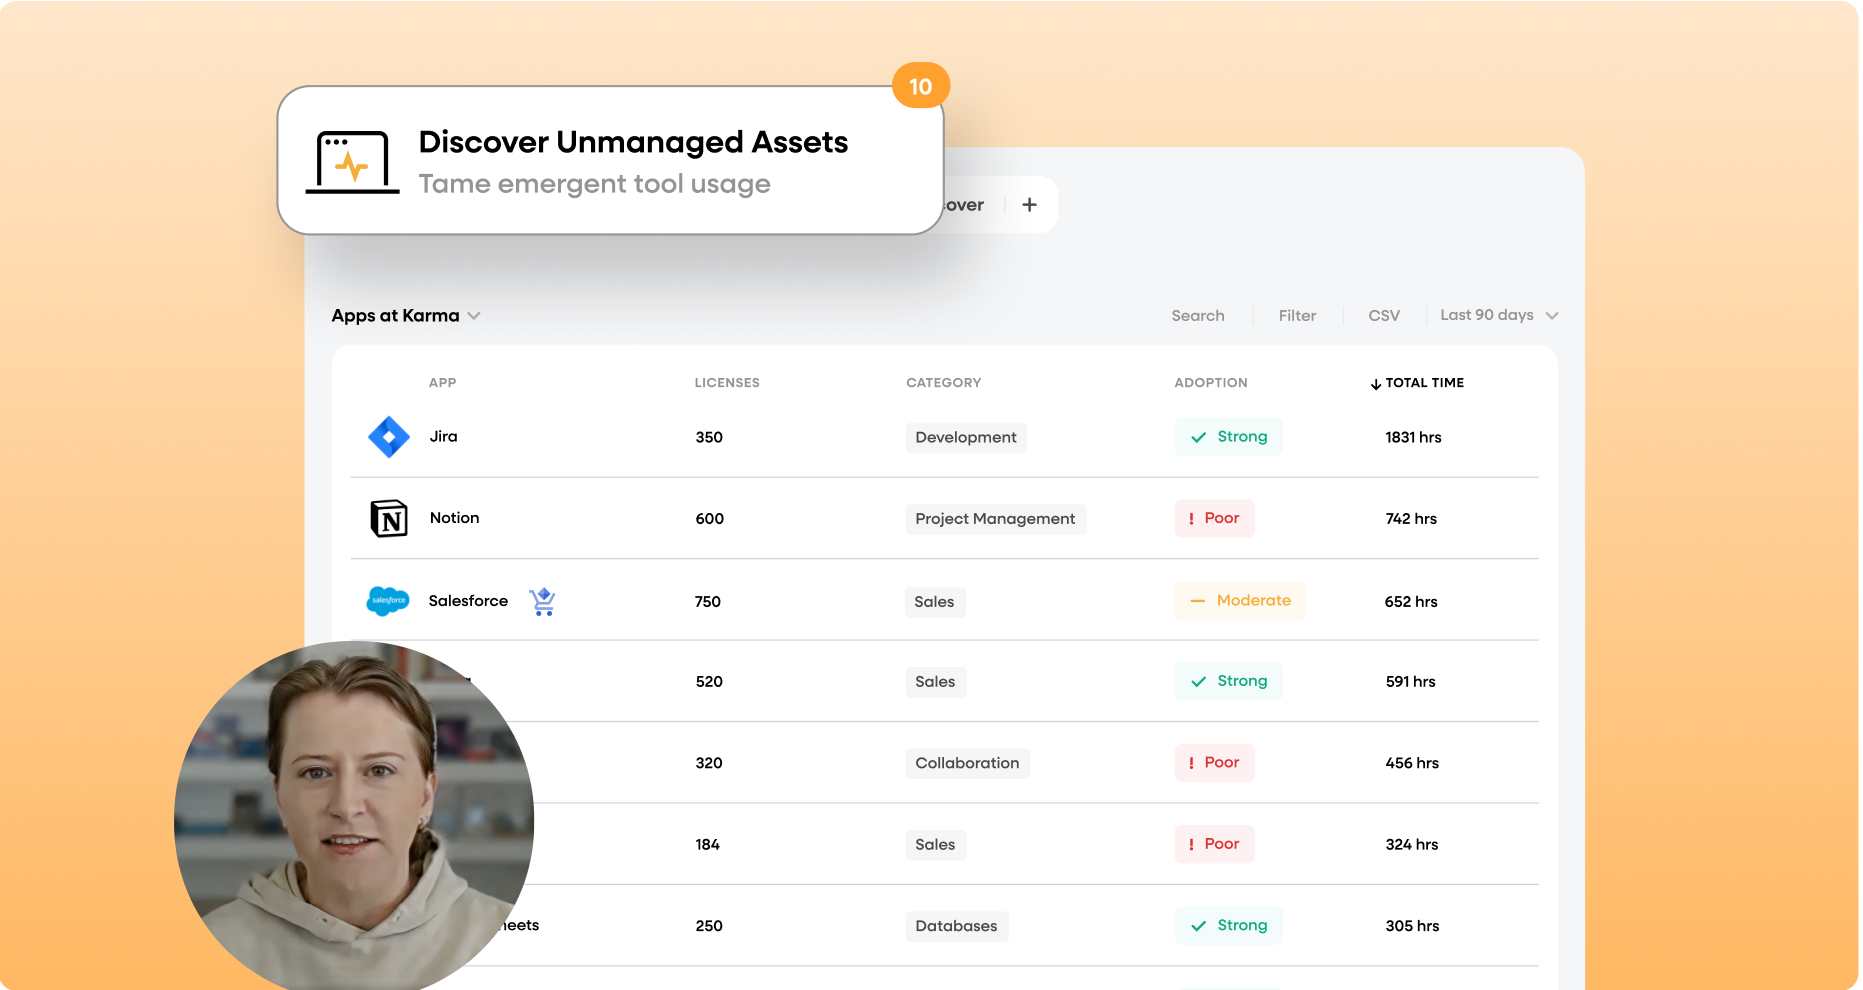Click the circular presenter video bubble
This screenshot has width=1863, height=990.
click(x=354, y=816)
